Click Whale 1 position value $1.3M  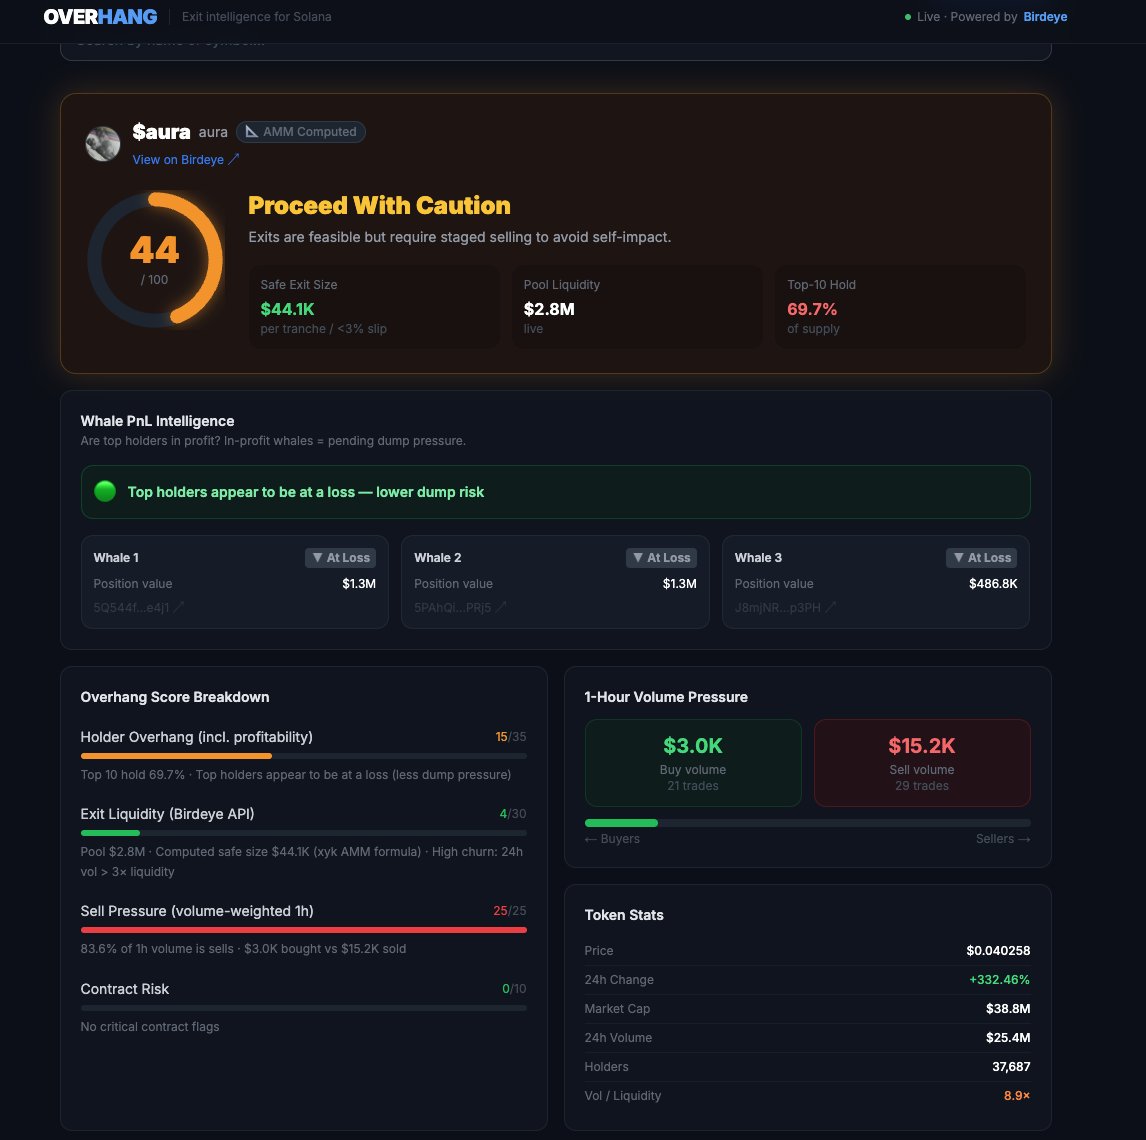[x=359, y=583]
